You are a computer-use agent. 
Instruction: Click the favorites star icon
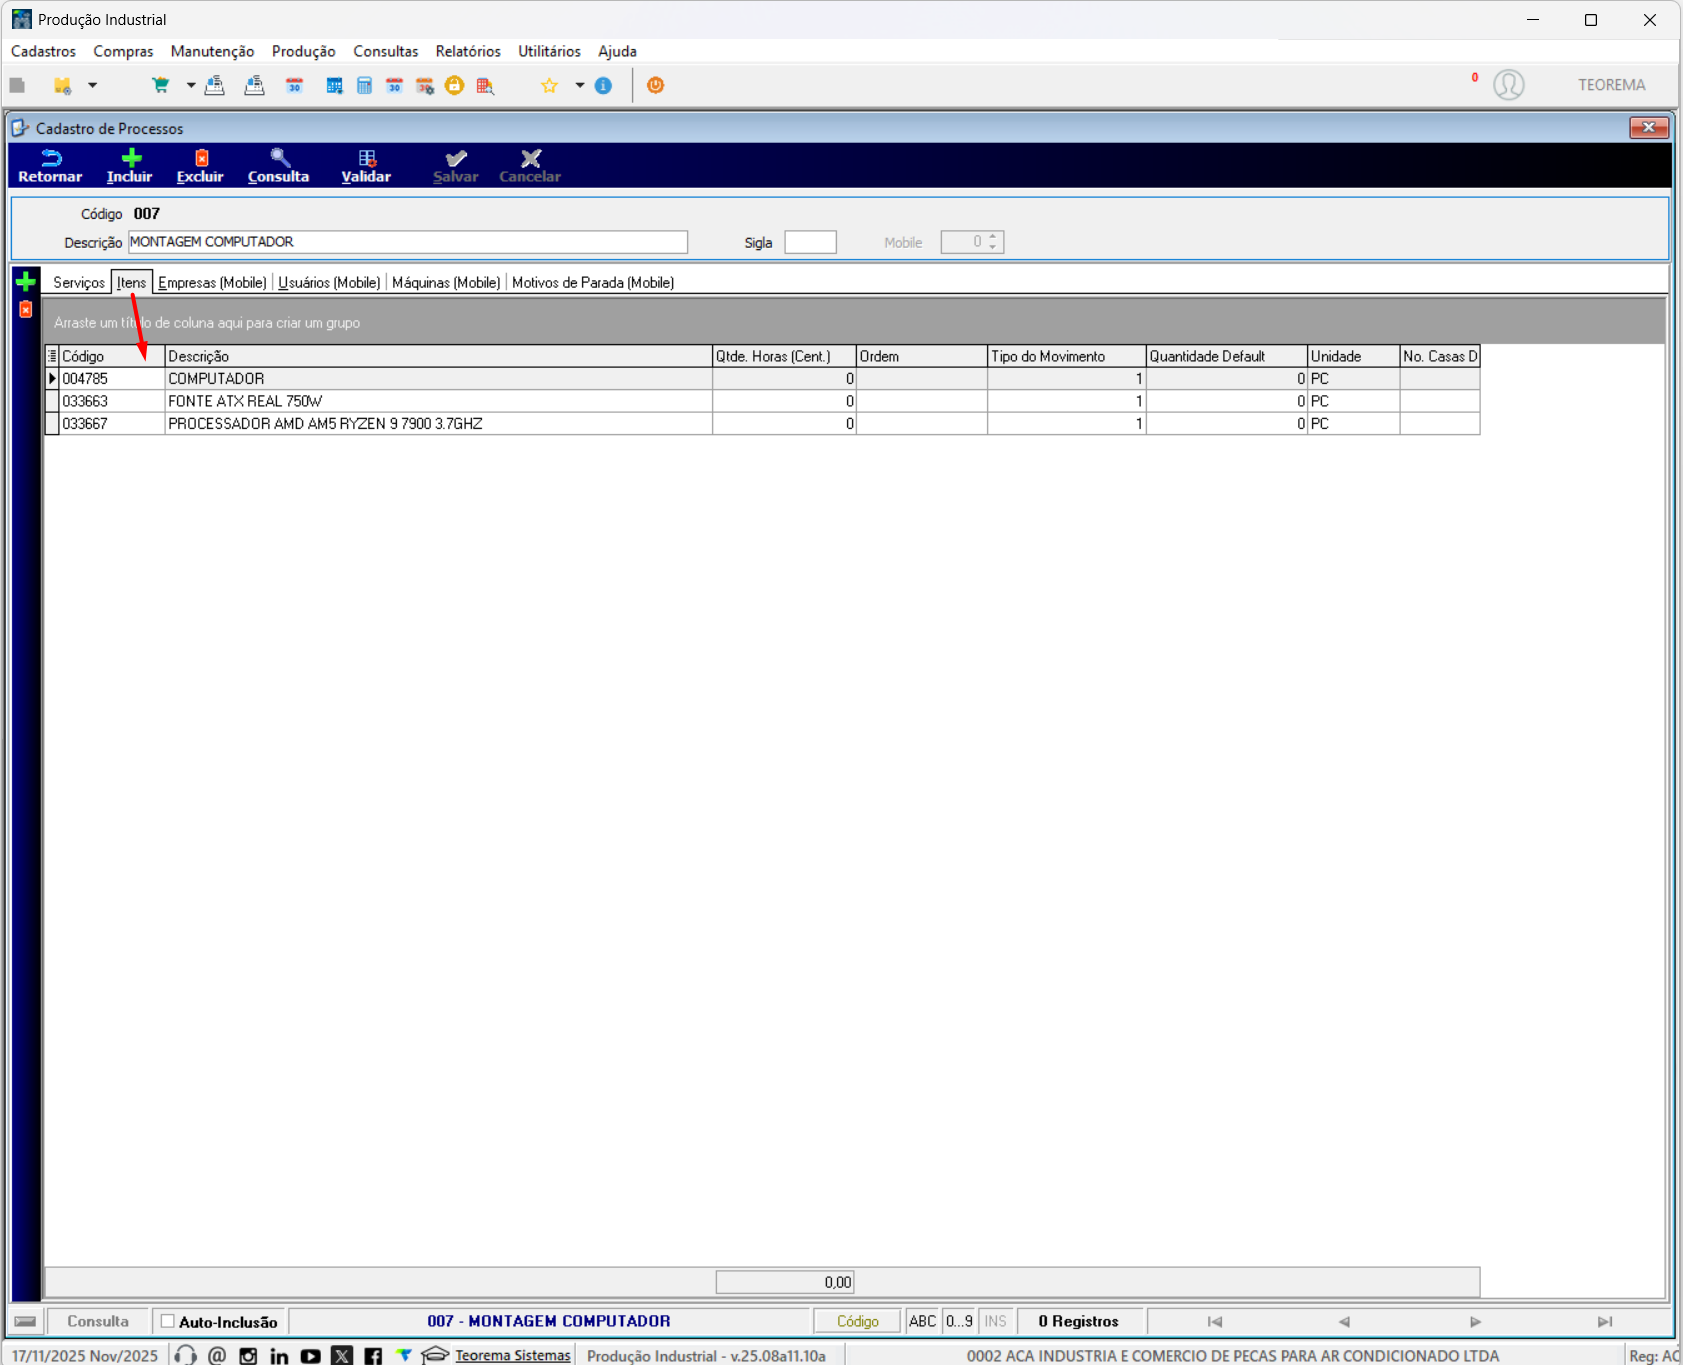pos(549,85)
